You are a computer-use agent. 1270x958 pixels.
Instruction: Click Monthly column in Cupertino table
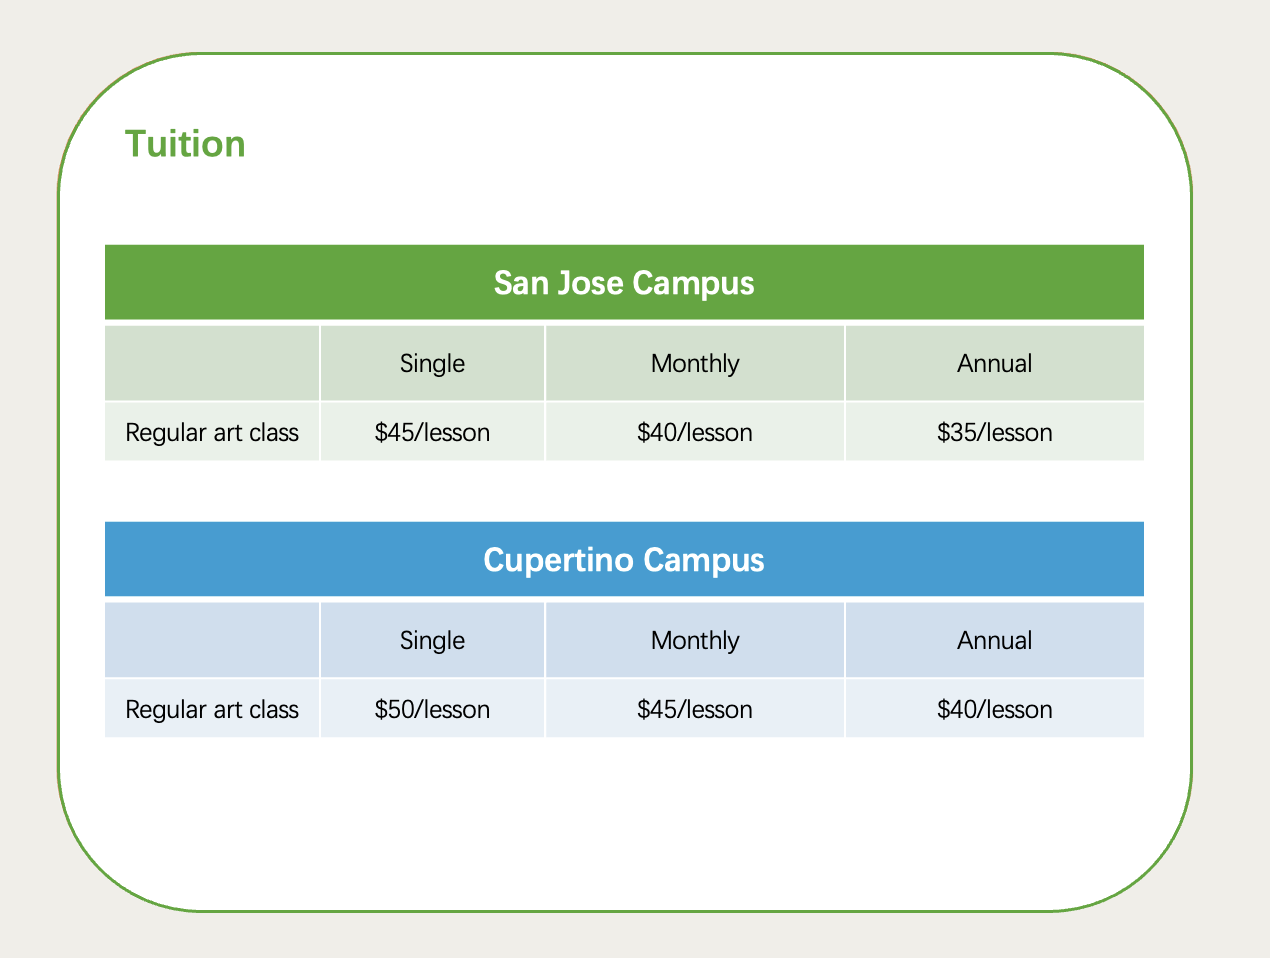(695, 640)
